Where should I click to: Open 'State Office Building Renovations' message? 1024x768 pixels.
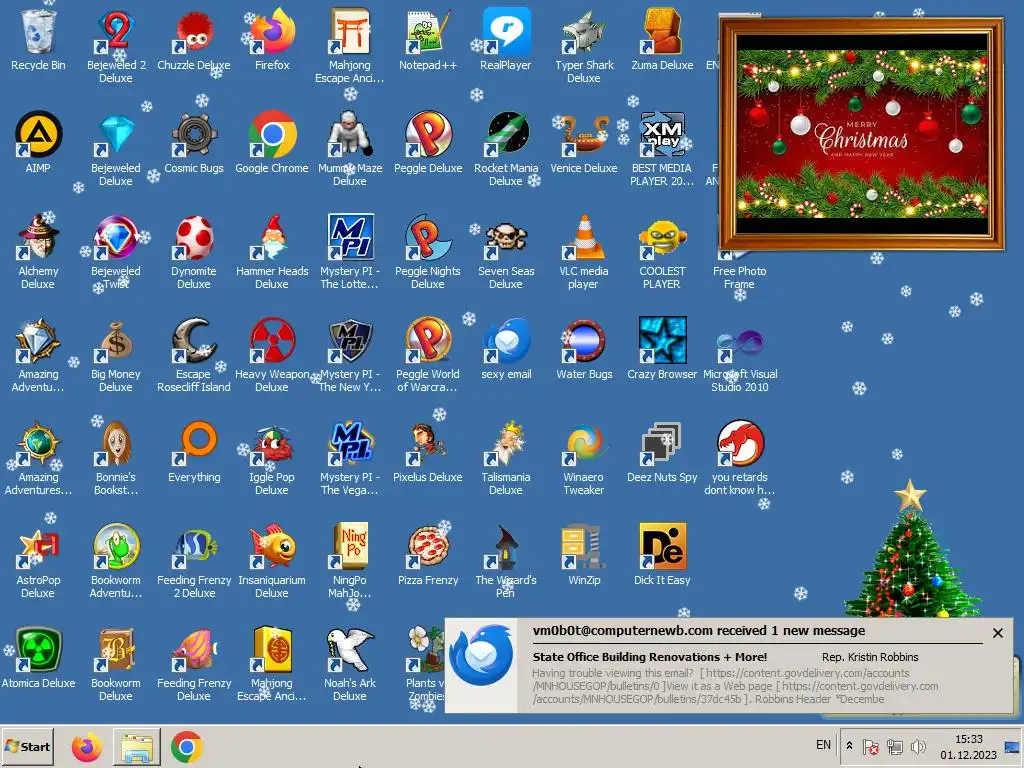(650, 657)
